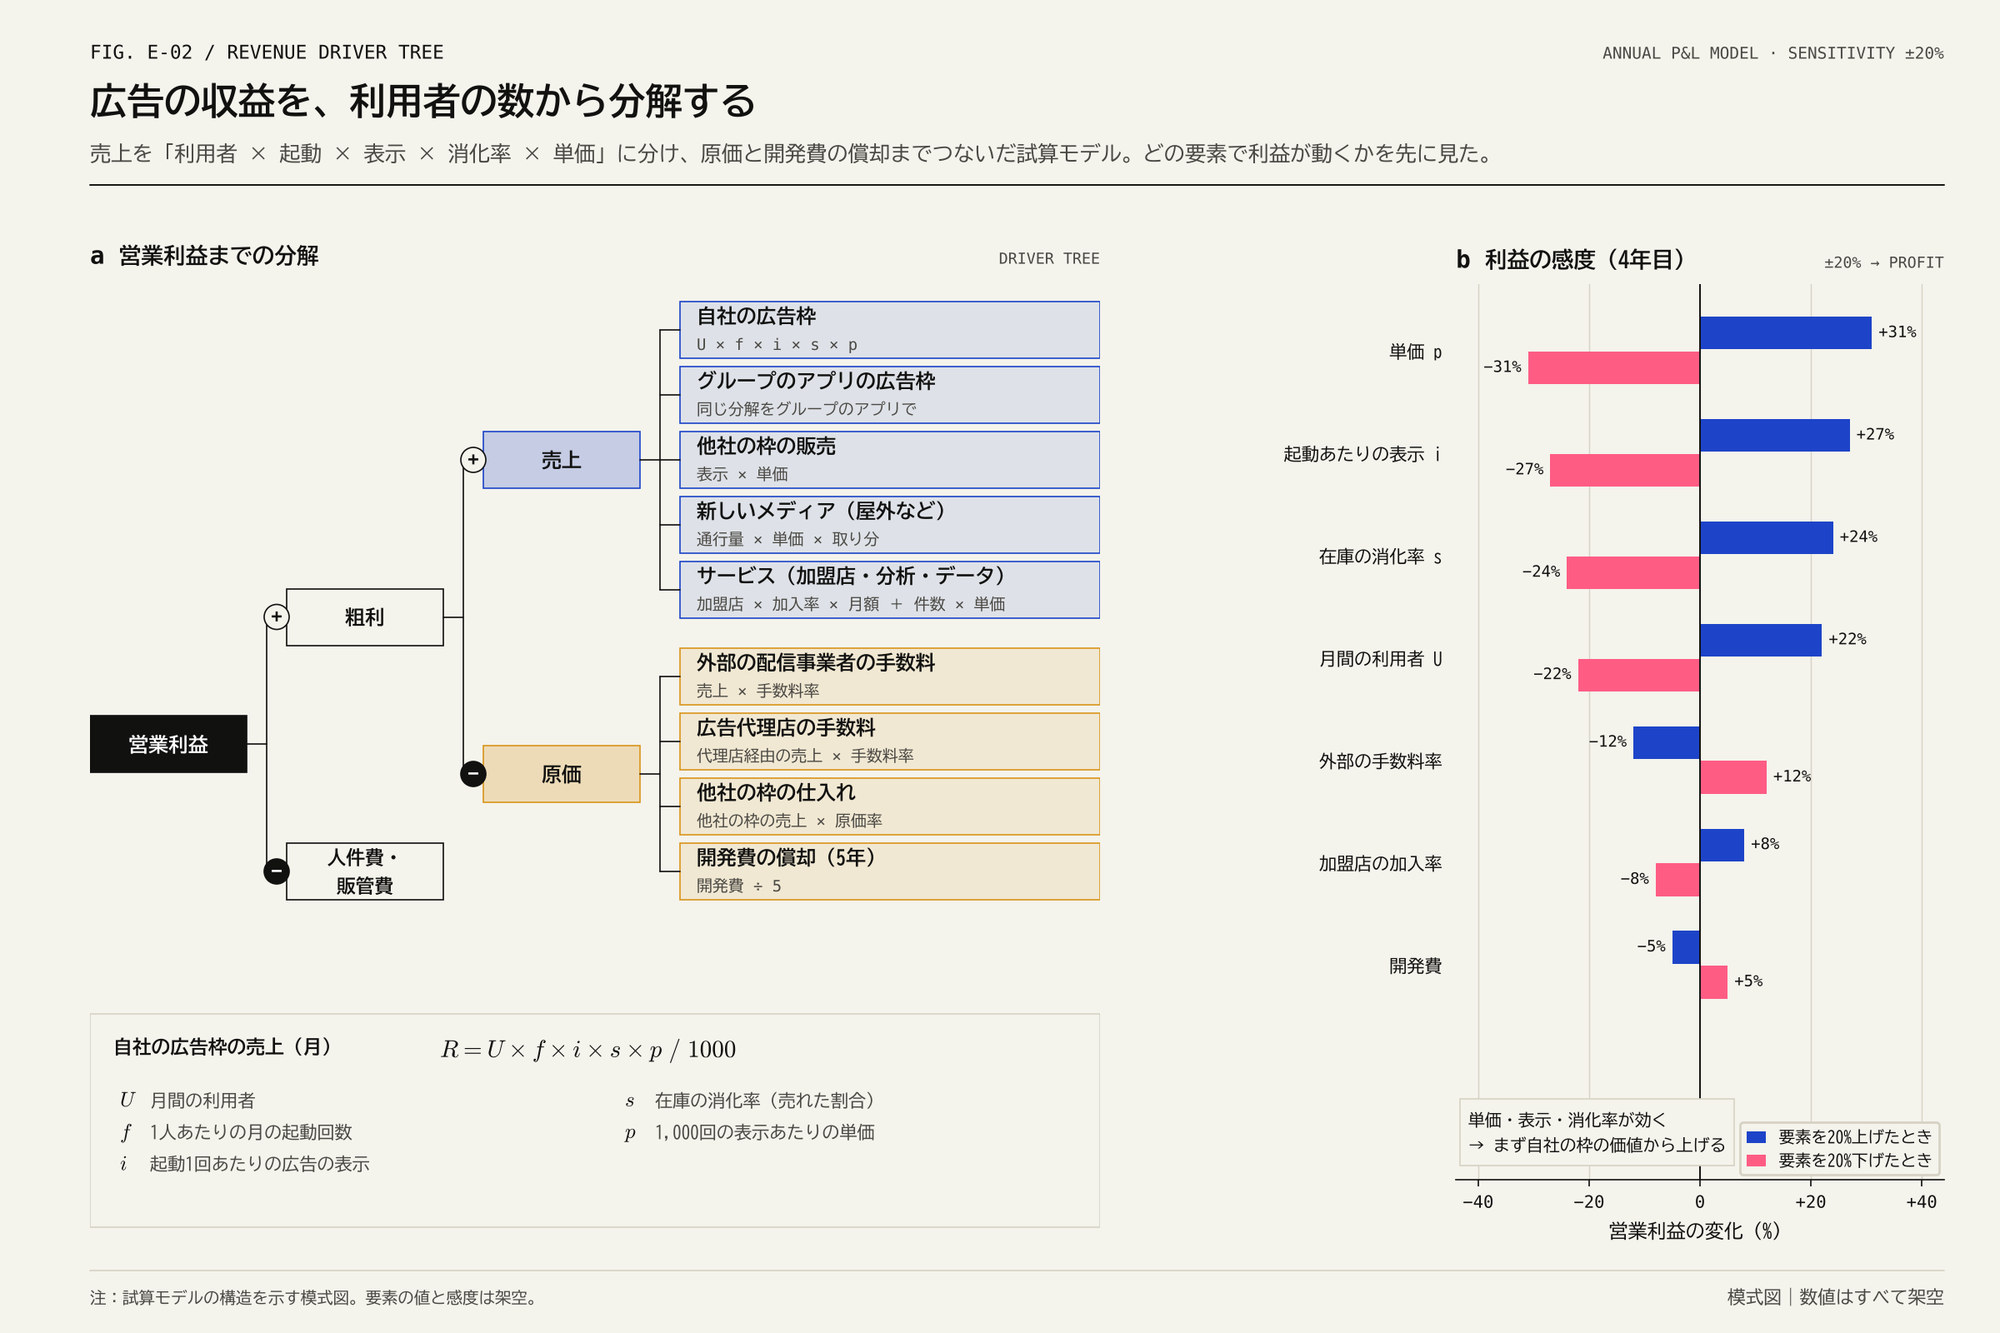Click the +12% pink bar for 外部の手数料率
Image resolution: width=2000 pixels, height=1333 pixels.
point(1733,778)
